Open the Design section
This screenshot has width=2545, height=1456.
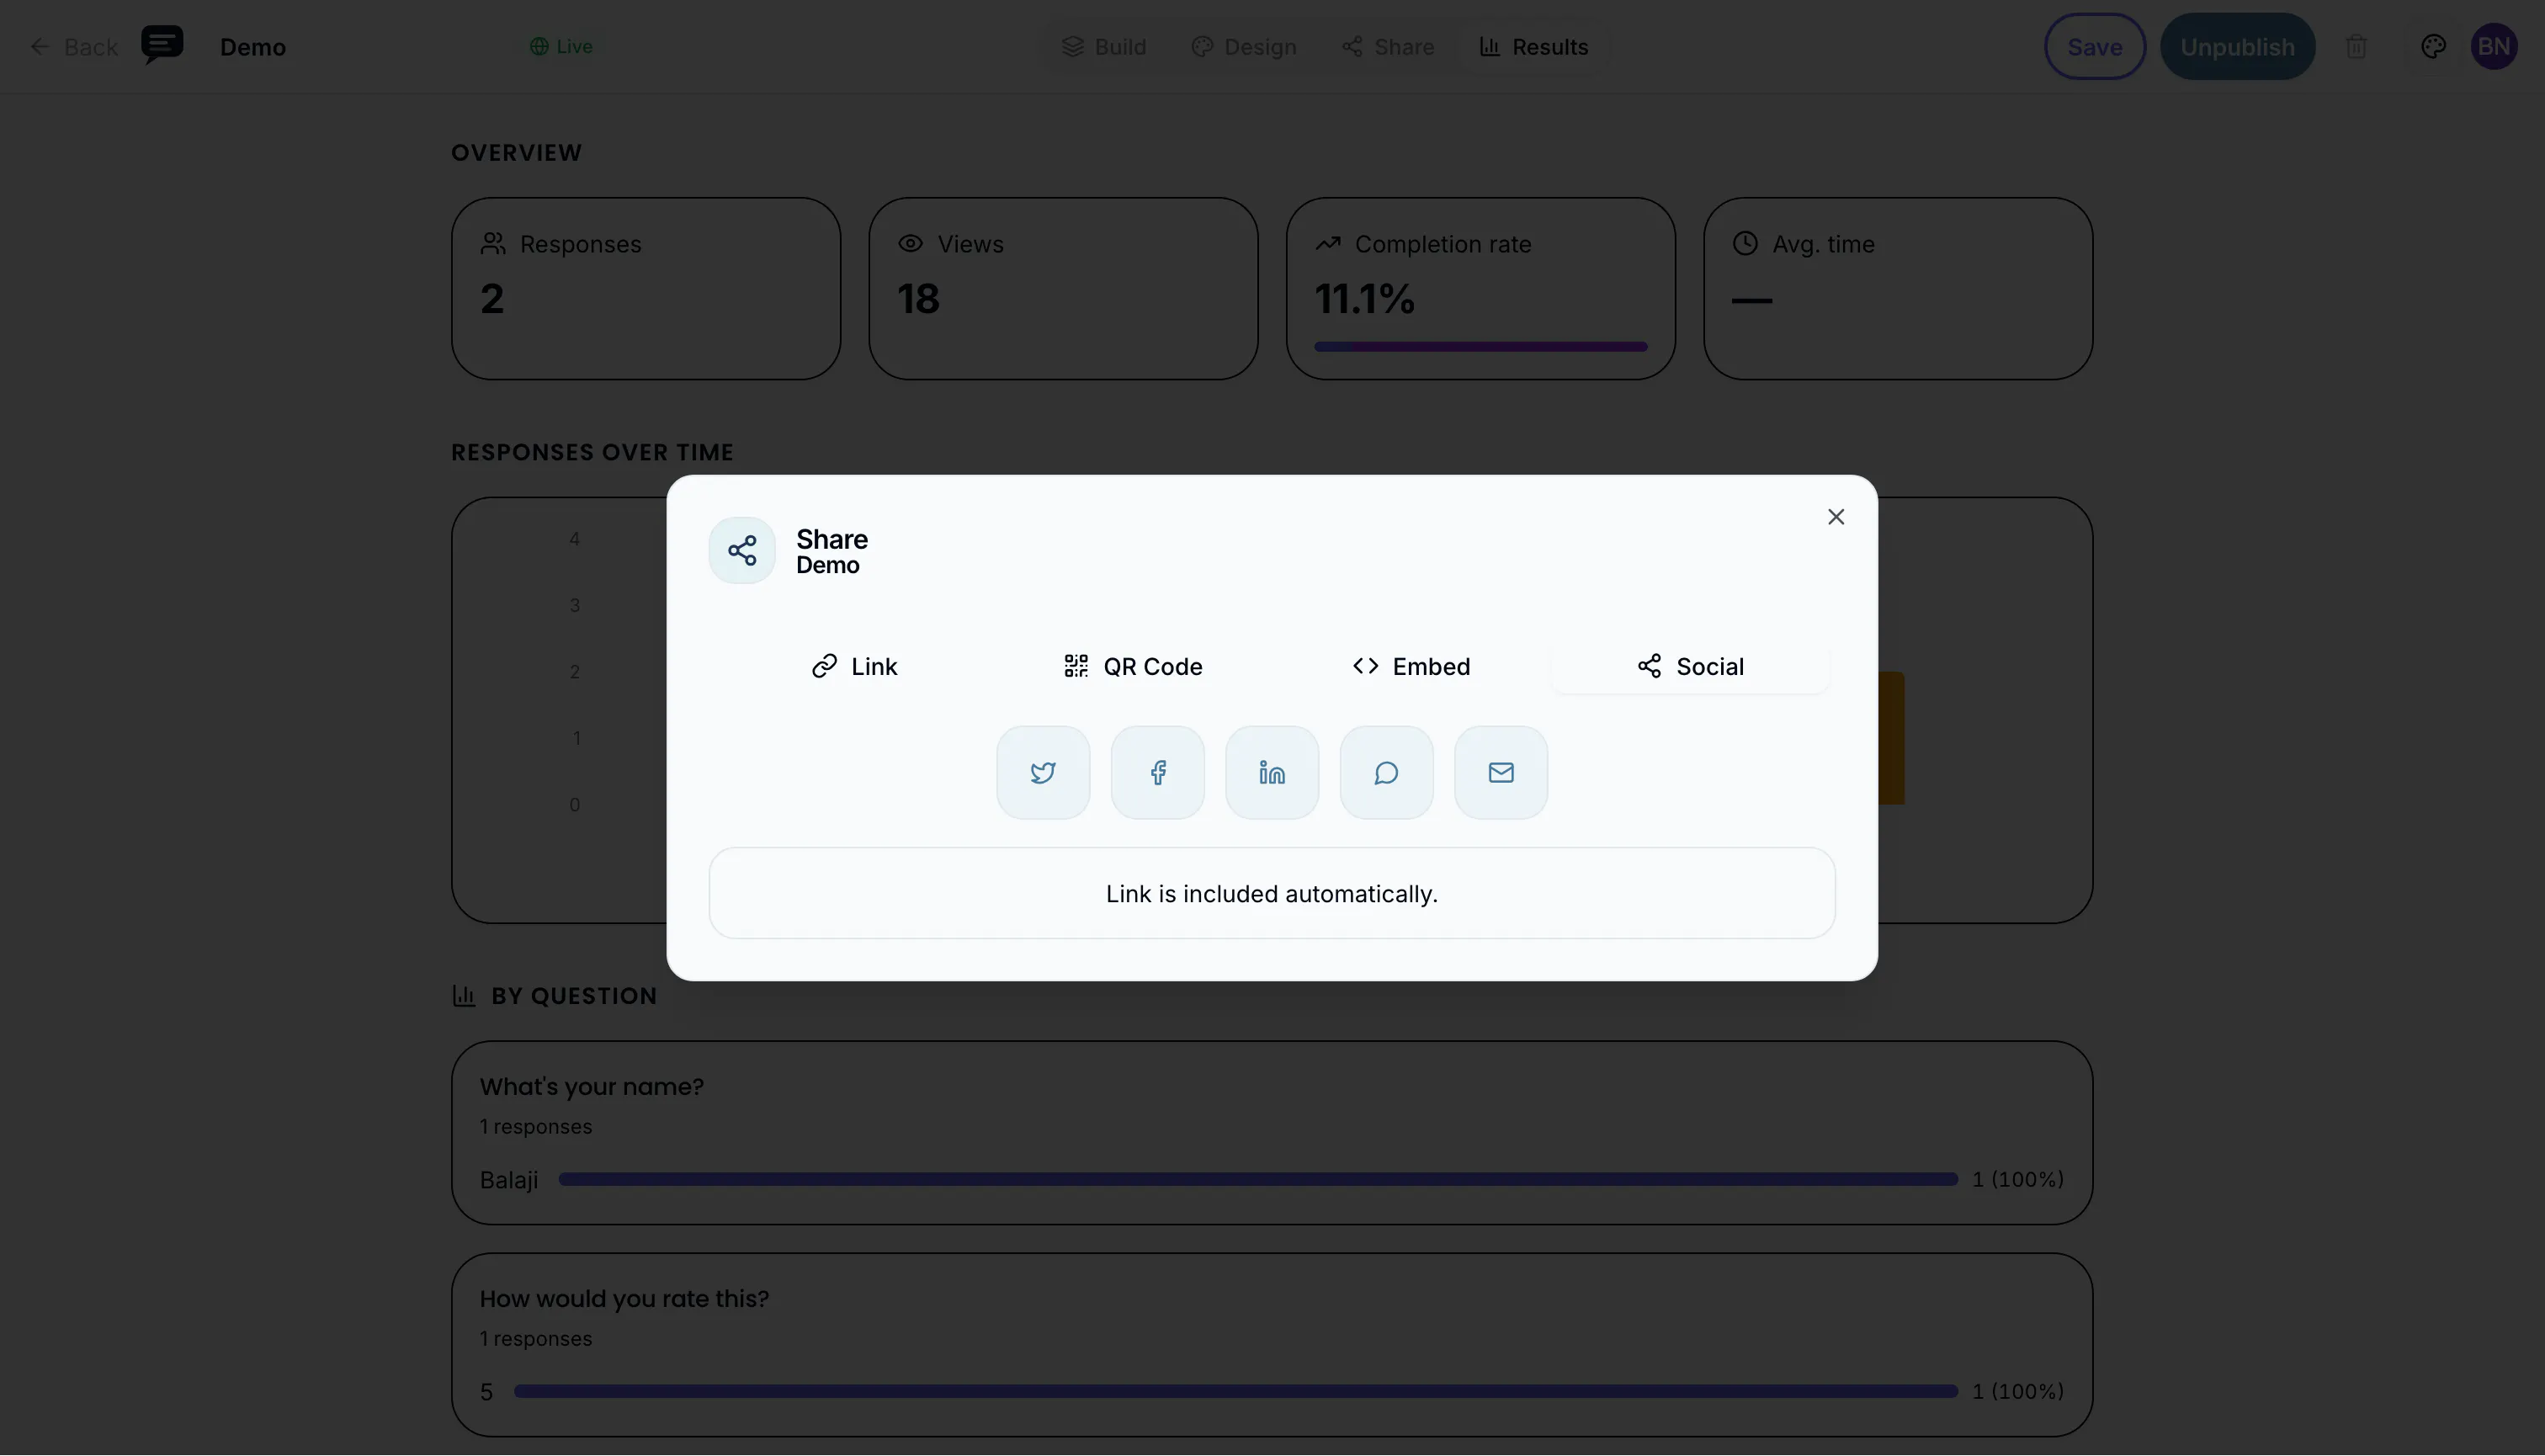pyautogui.click(x=1244, y=47)
